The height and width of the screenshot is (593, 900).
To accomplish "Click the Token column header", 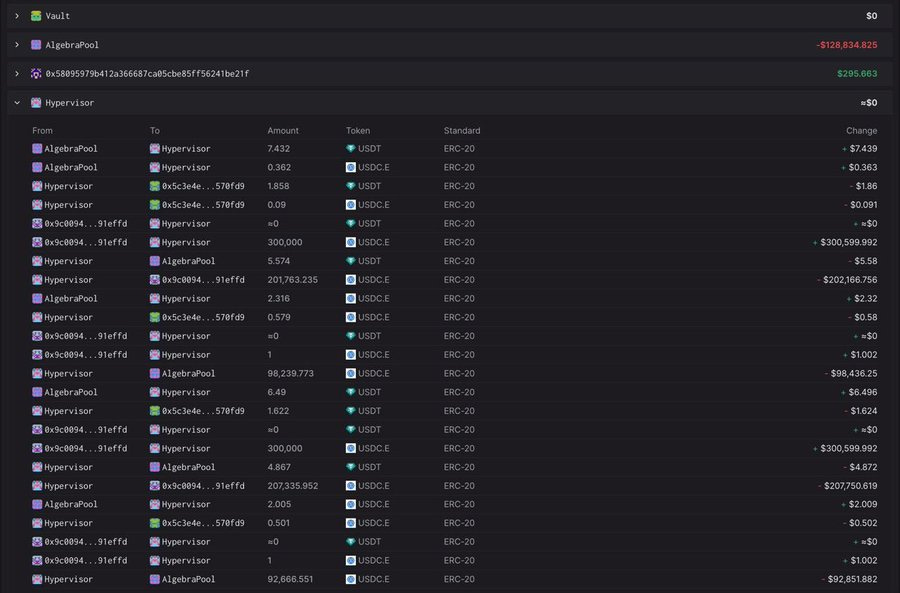I will pyautogui.click(x=358, y=131).
